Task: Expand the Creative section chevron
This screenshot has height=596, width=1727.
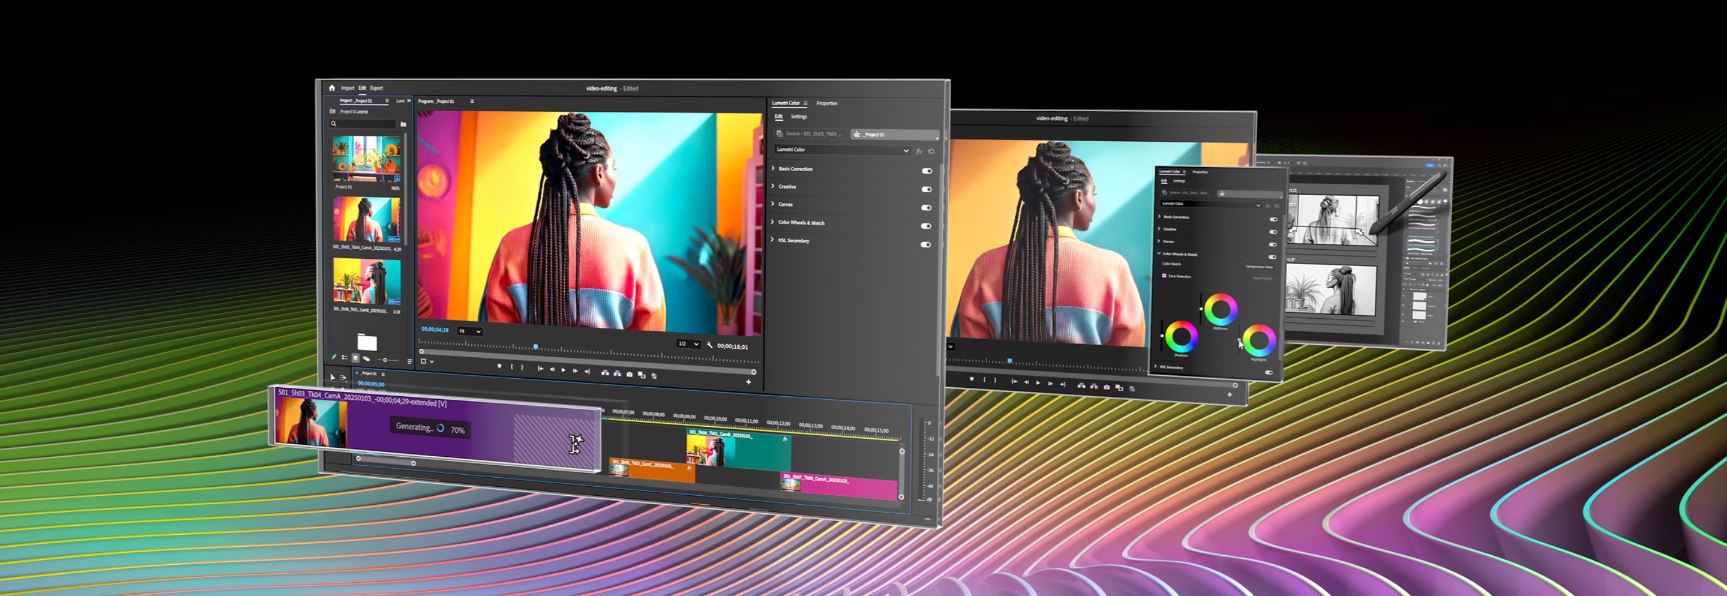Action: 773,186
